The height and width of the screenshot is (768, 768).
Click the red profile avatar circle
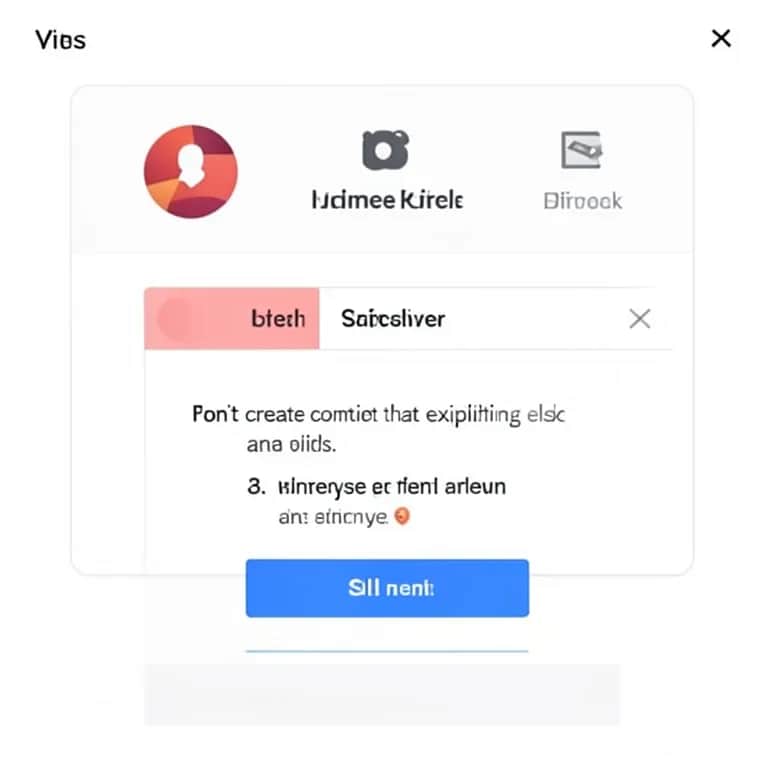tap(191, 171)
